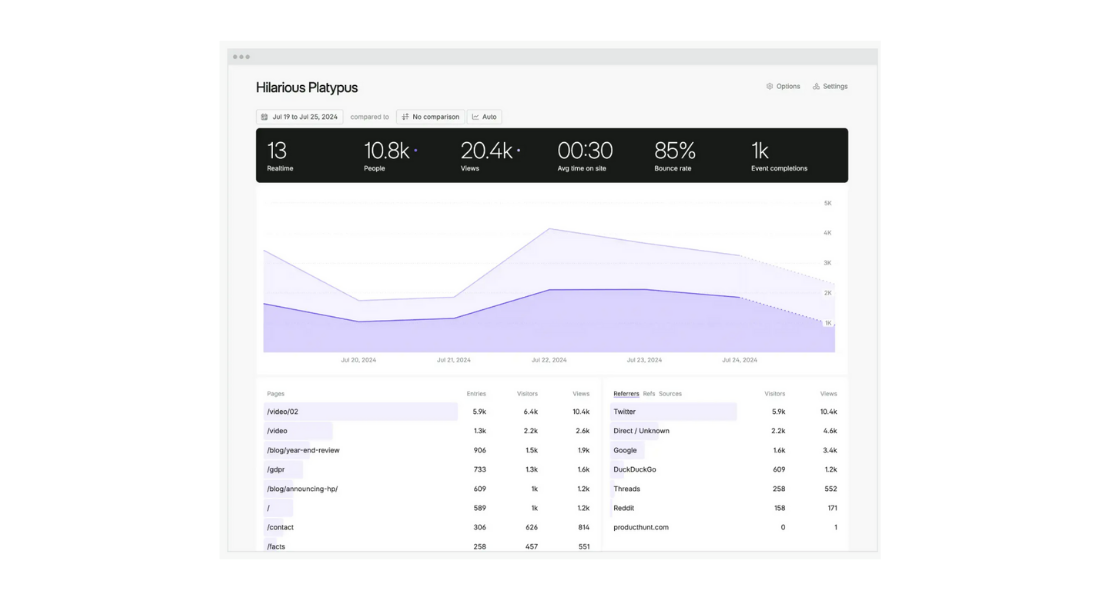The image size is (1100, 600).
Task: Click the /blog/year-end-review page link
Action: pyautogui.click(x=303, y=450)
